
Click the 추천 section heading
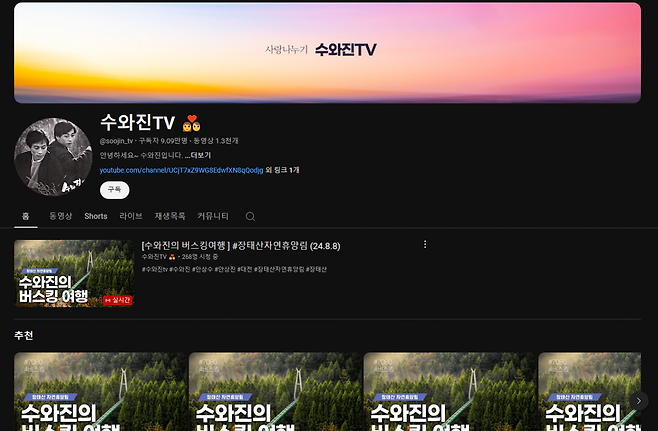(24, 335)
